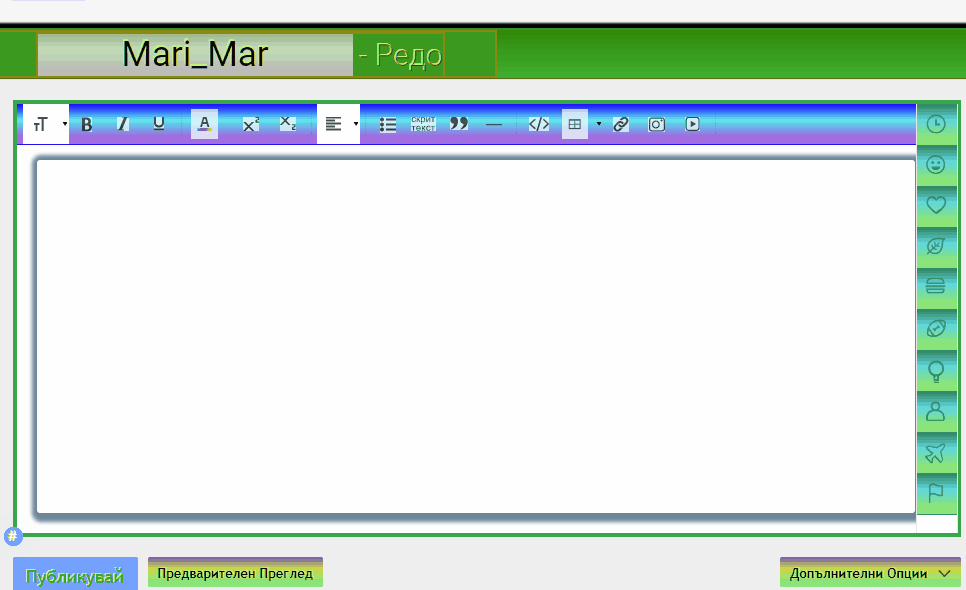Open the recent emojis clock category
Screen dimensions: 966x590
click(936, 124)
